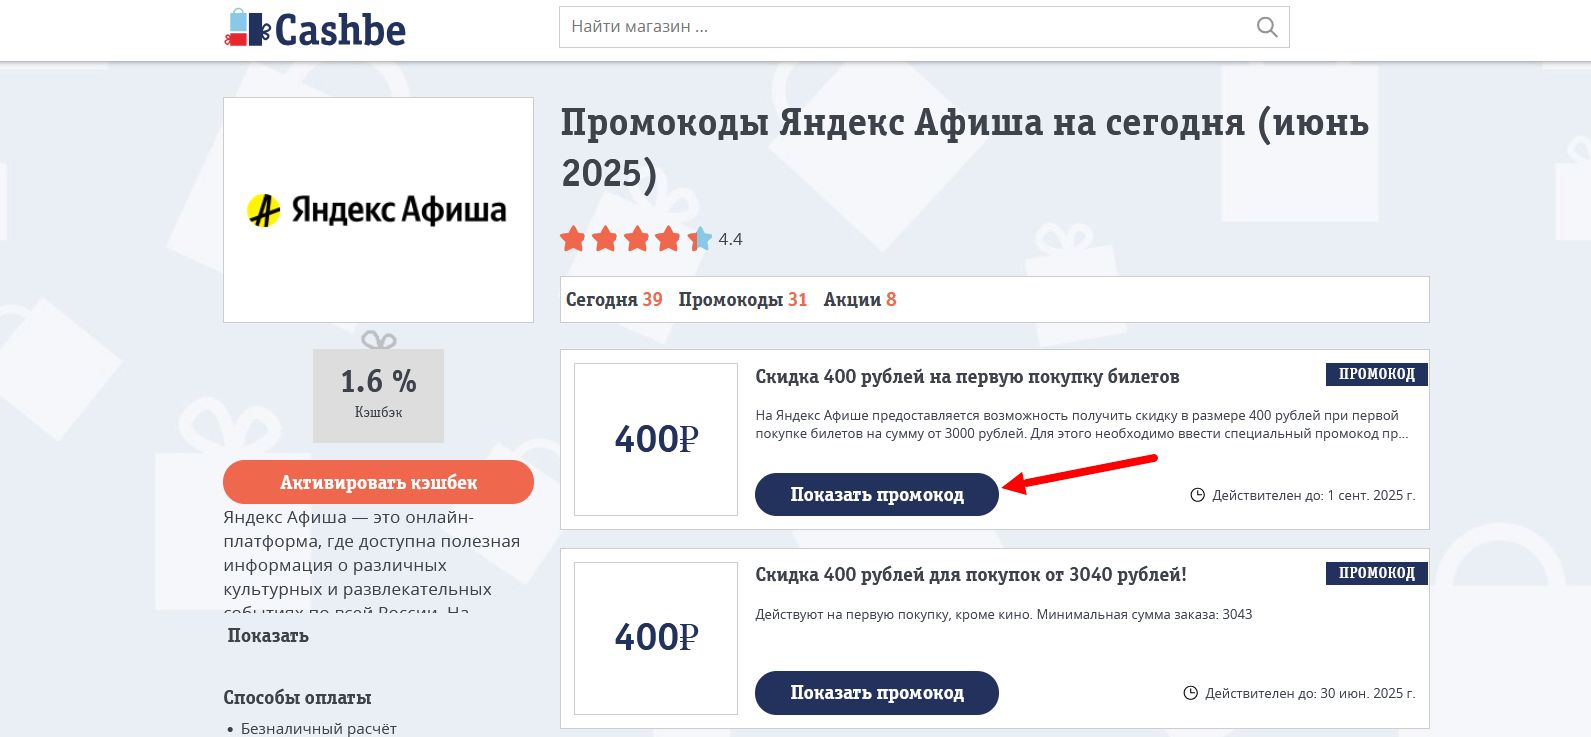1591x737 pixels.
Task: Click the Cashbe logo
Action: (315, 29)
